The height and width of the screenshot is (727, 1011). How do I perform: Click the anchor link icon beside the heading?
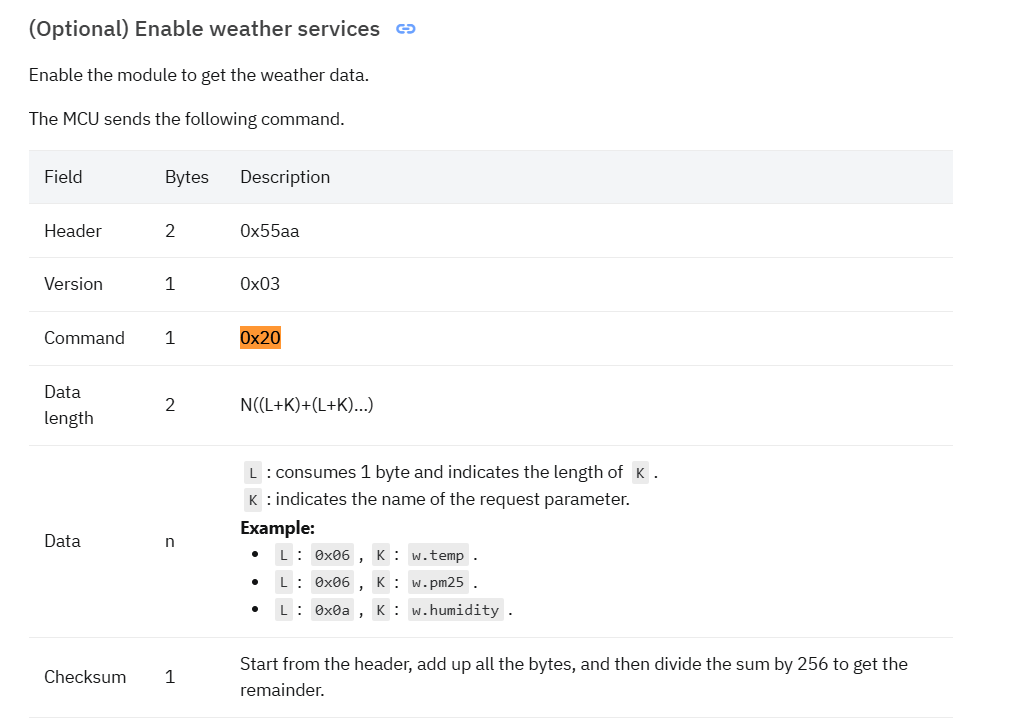406,29
